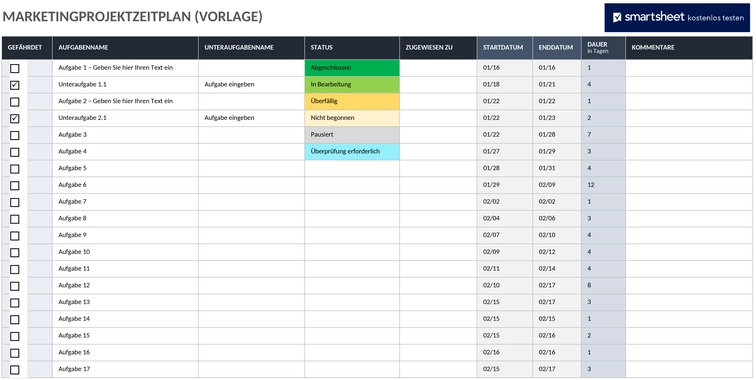Select the duration cell showing 12

(x=603, y=185)
